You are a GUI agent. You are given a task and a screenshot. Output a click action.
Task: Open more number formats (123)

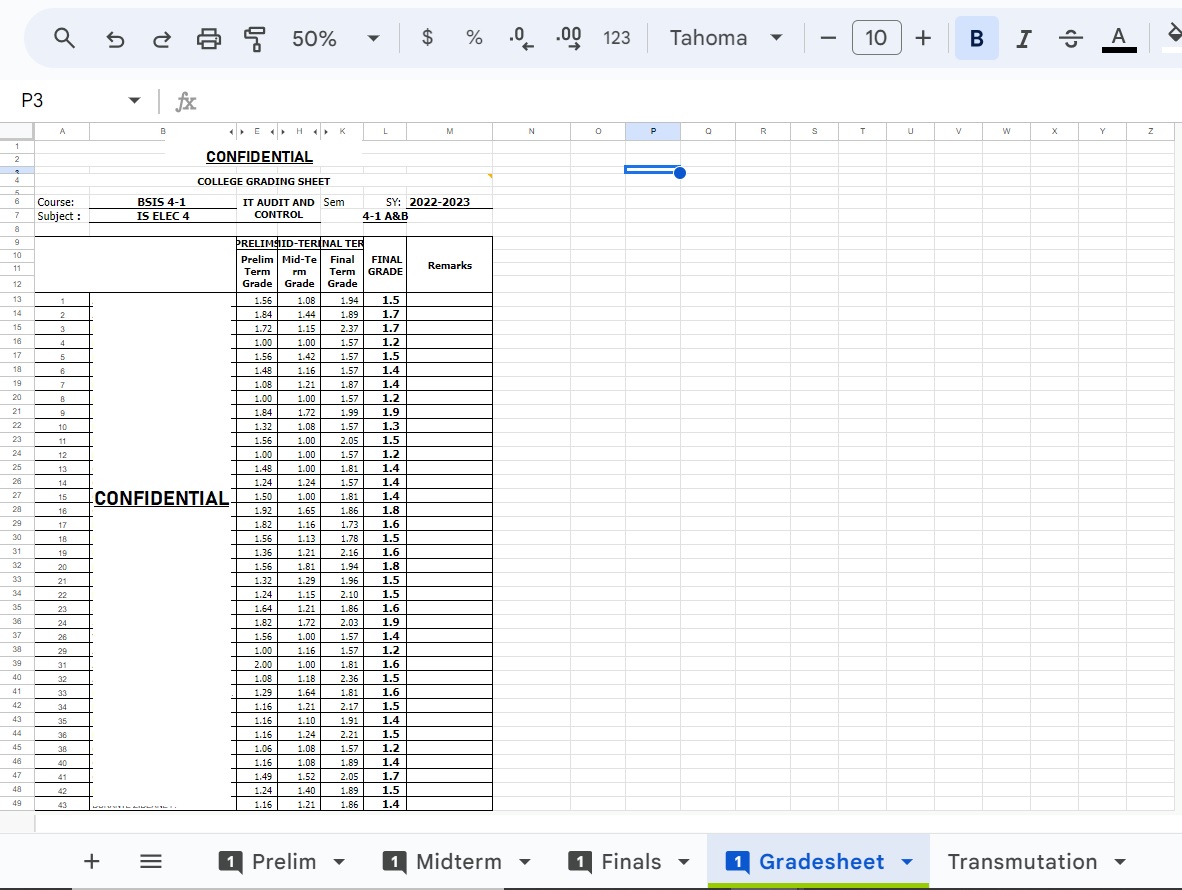click(617, 38)
